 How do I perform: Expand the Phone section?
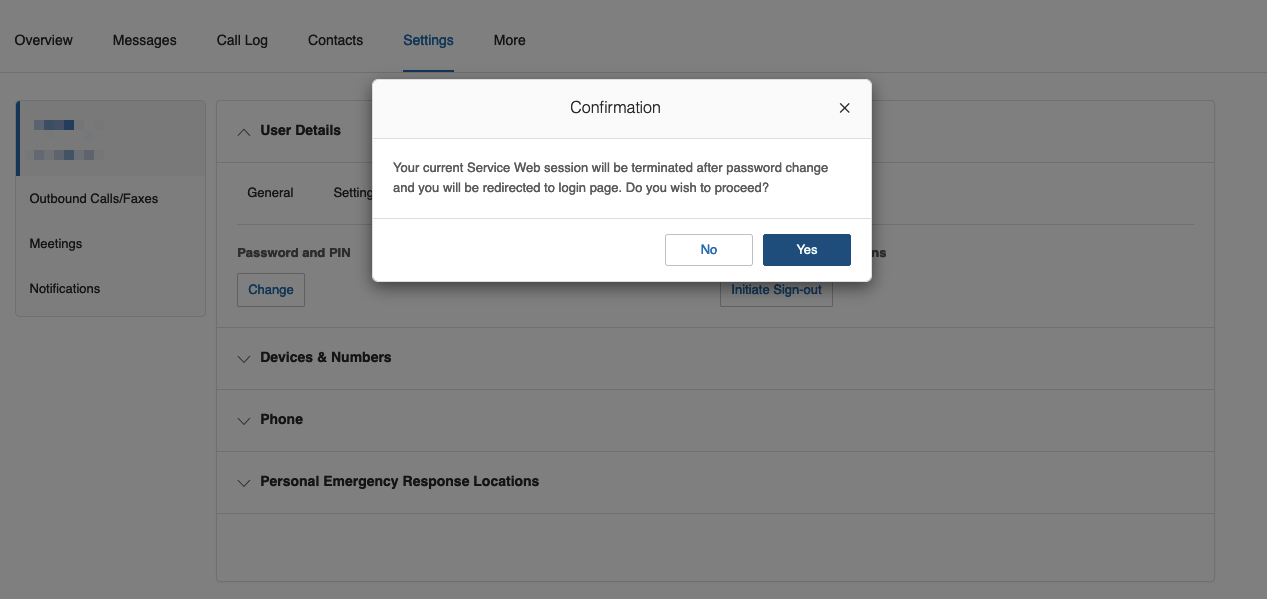click(x=244, y=420)
